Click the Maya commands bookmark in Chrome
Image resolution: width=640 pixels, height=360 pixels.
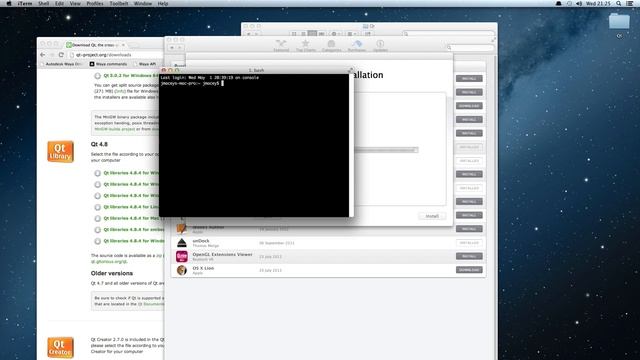109,64
